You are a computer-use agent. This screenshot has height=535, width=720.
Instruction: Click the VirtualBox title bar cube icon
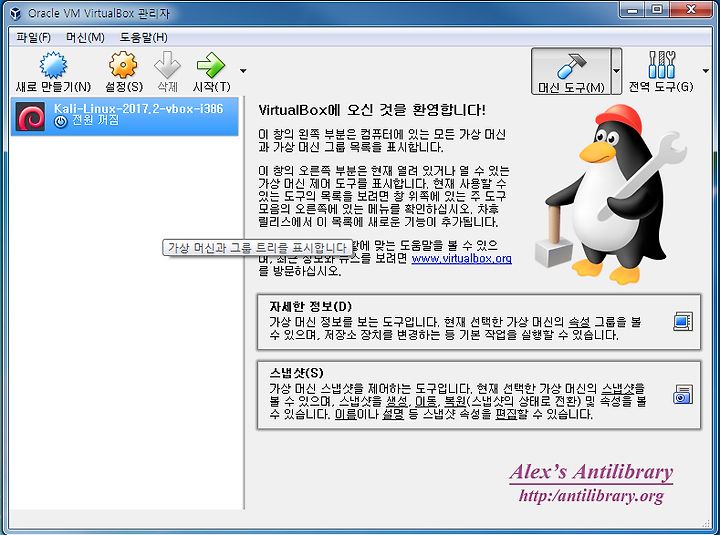pyautogui.click(x=16, y=13)
